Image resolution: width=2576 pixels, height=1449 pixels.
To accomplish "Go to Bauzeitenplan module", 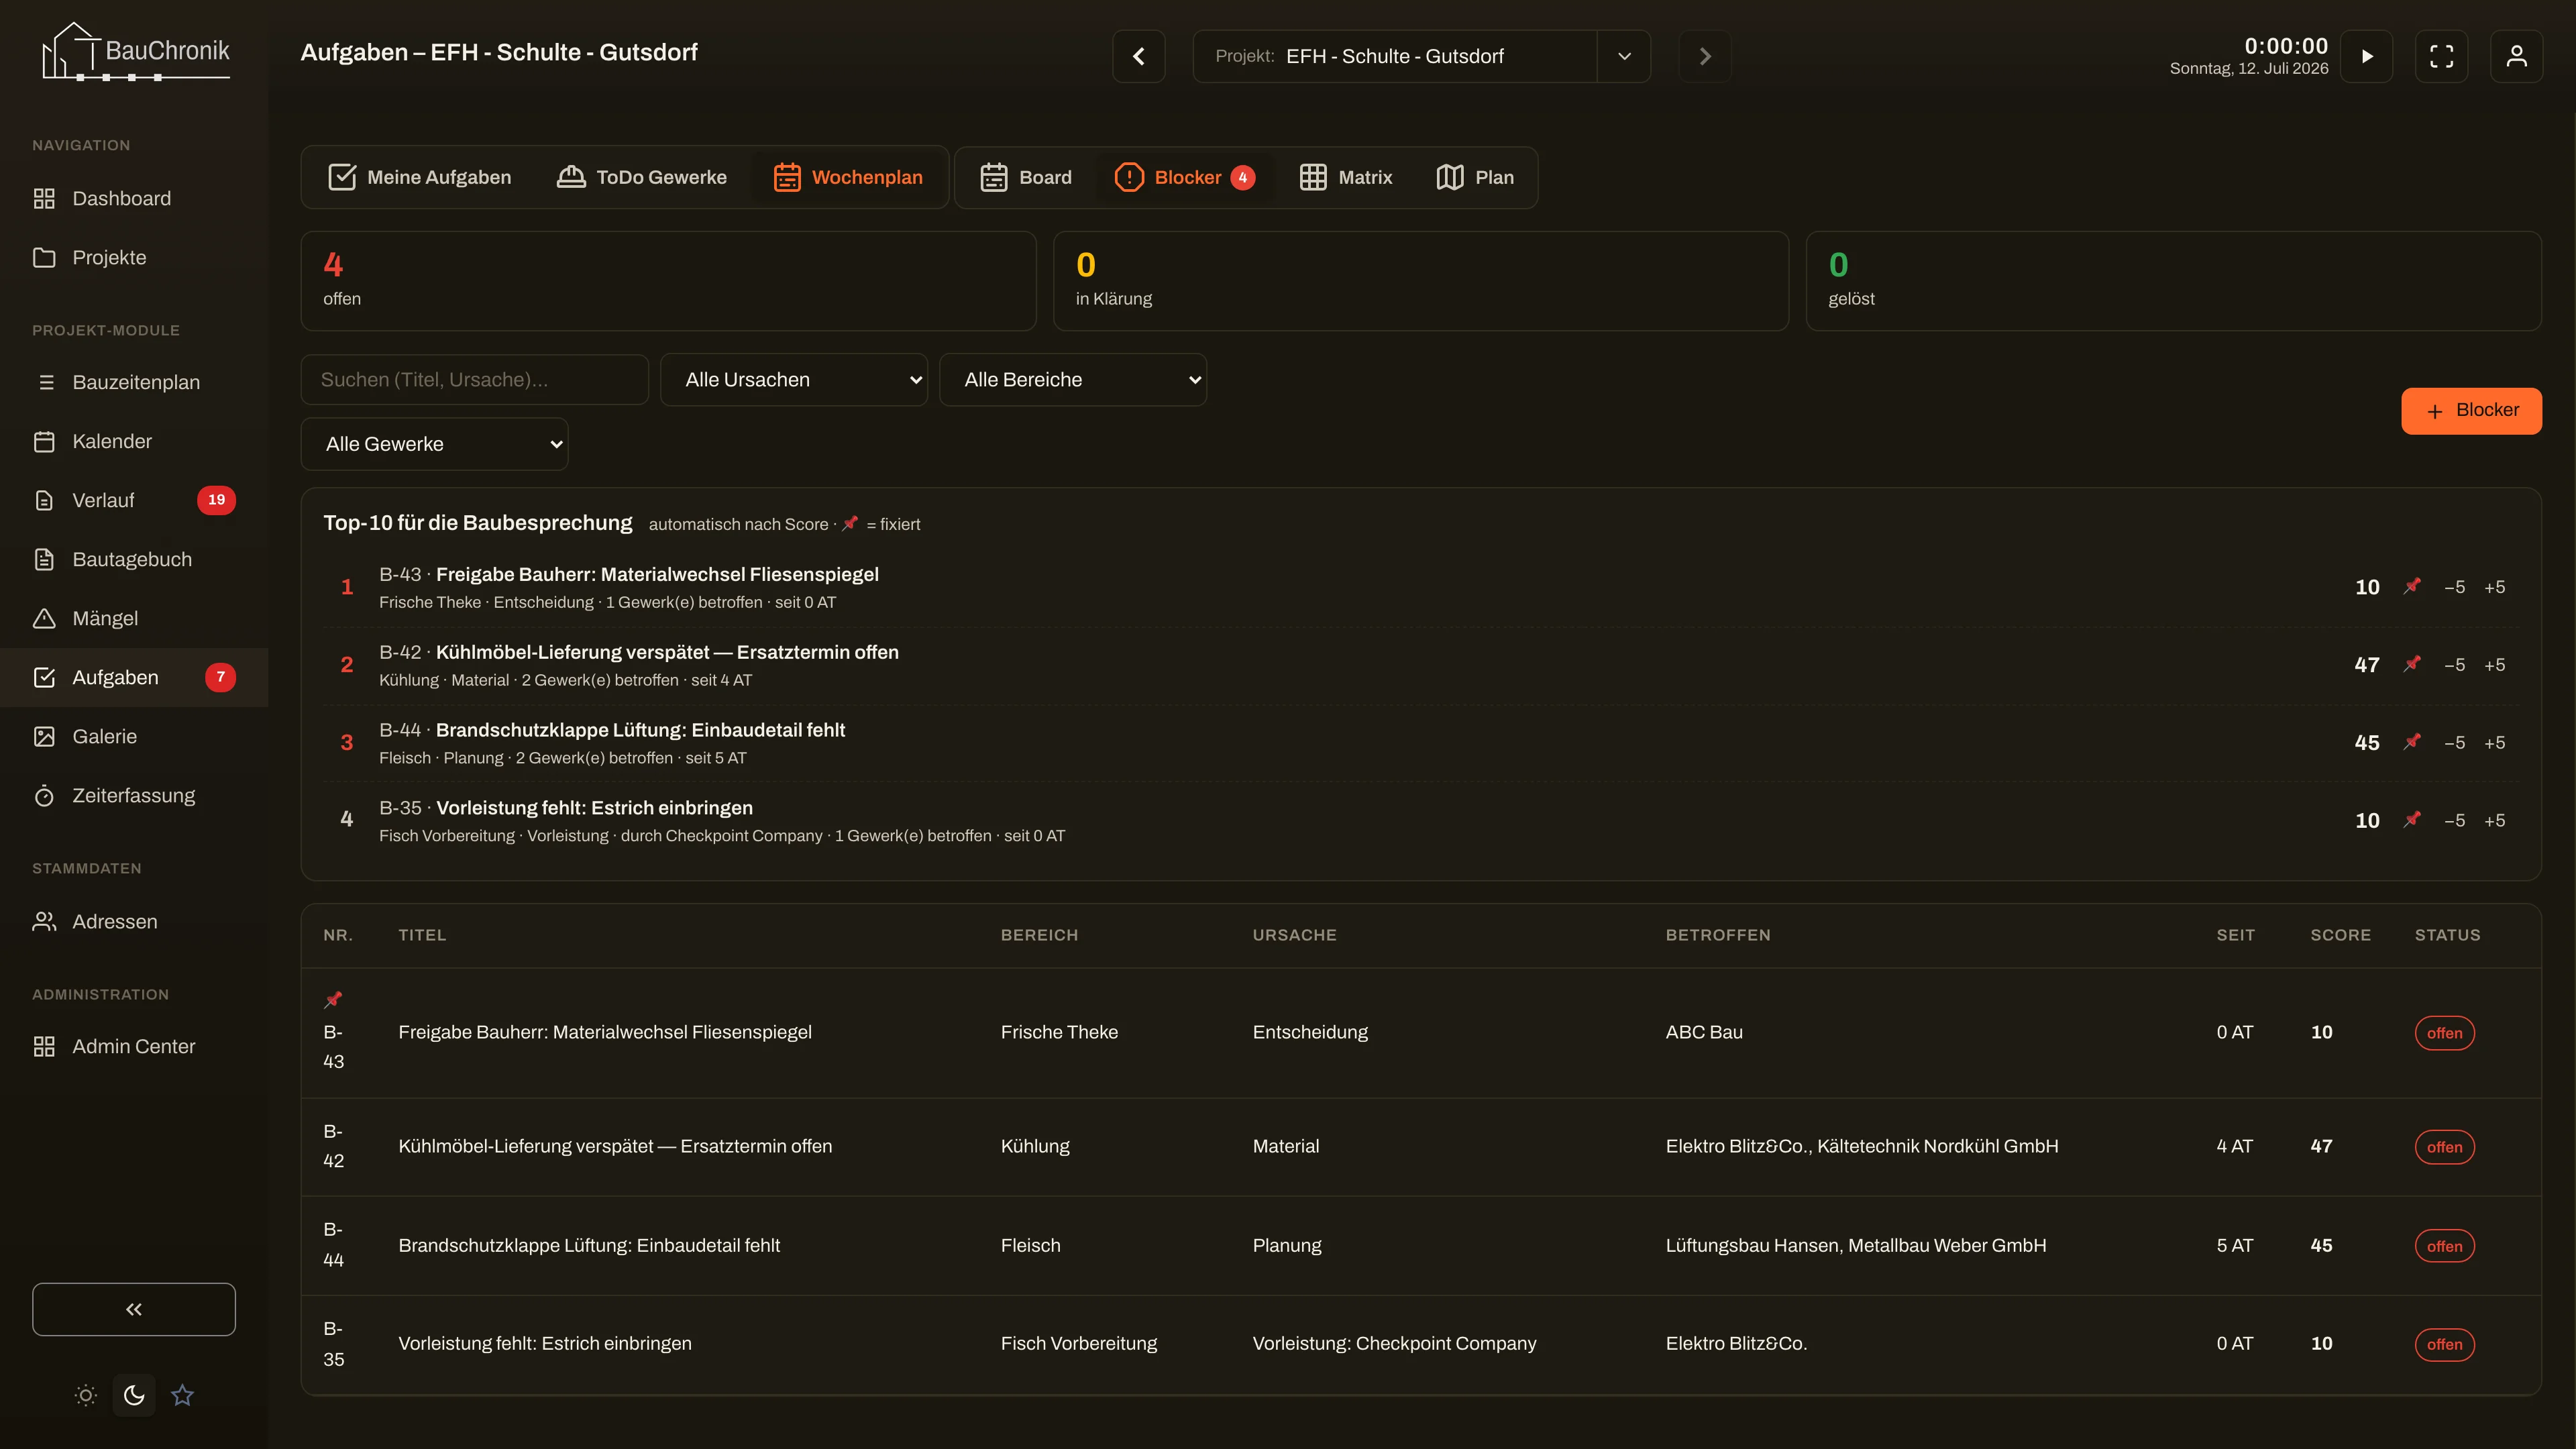I will 134,382.
